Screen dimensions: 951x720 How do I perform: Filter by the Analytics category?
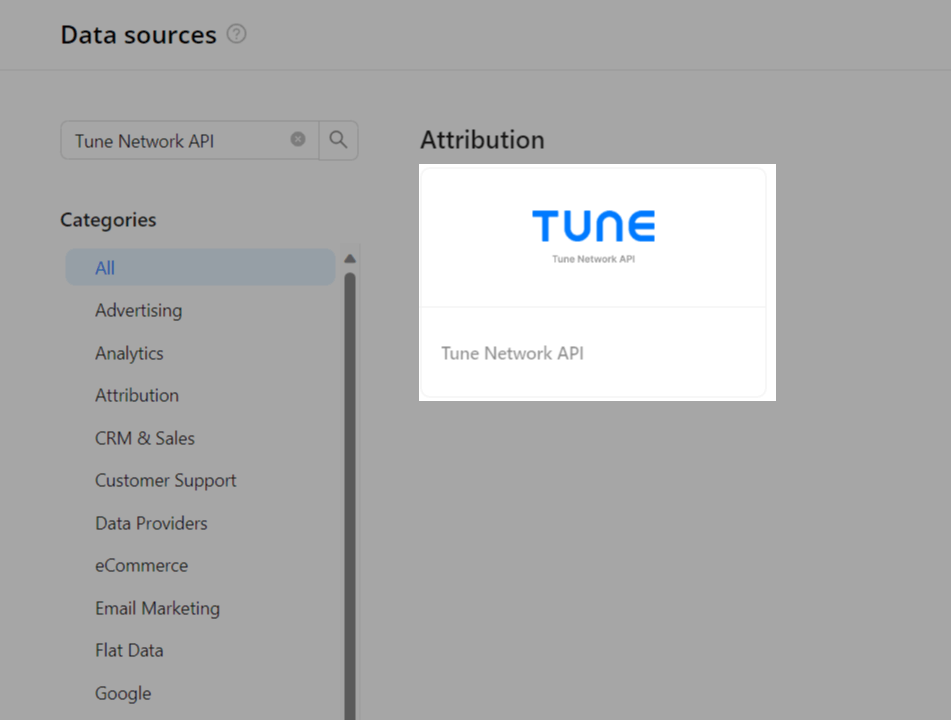point(129,353)
